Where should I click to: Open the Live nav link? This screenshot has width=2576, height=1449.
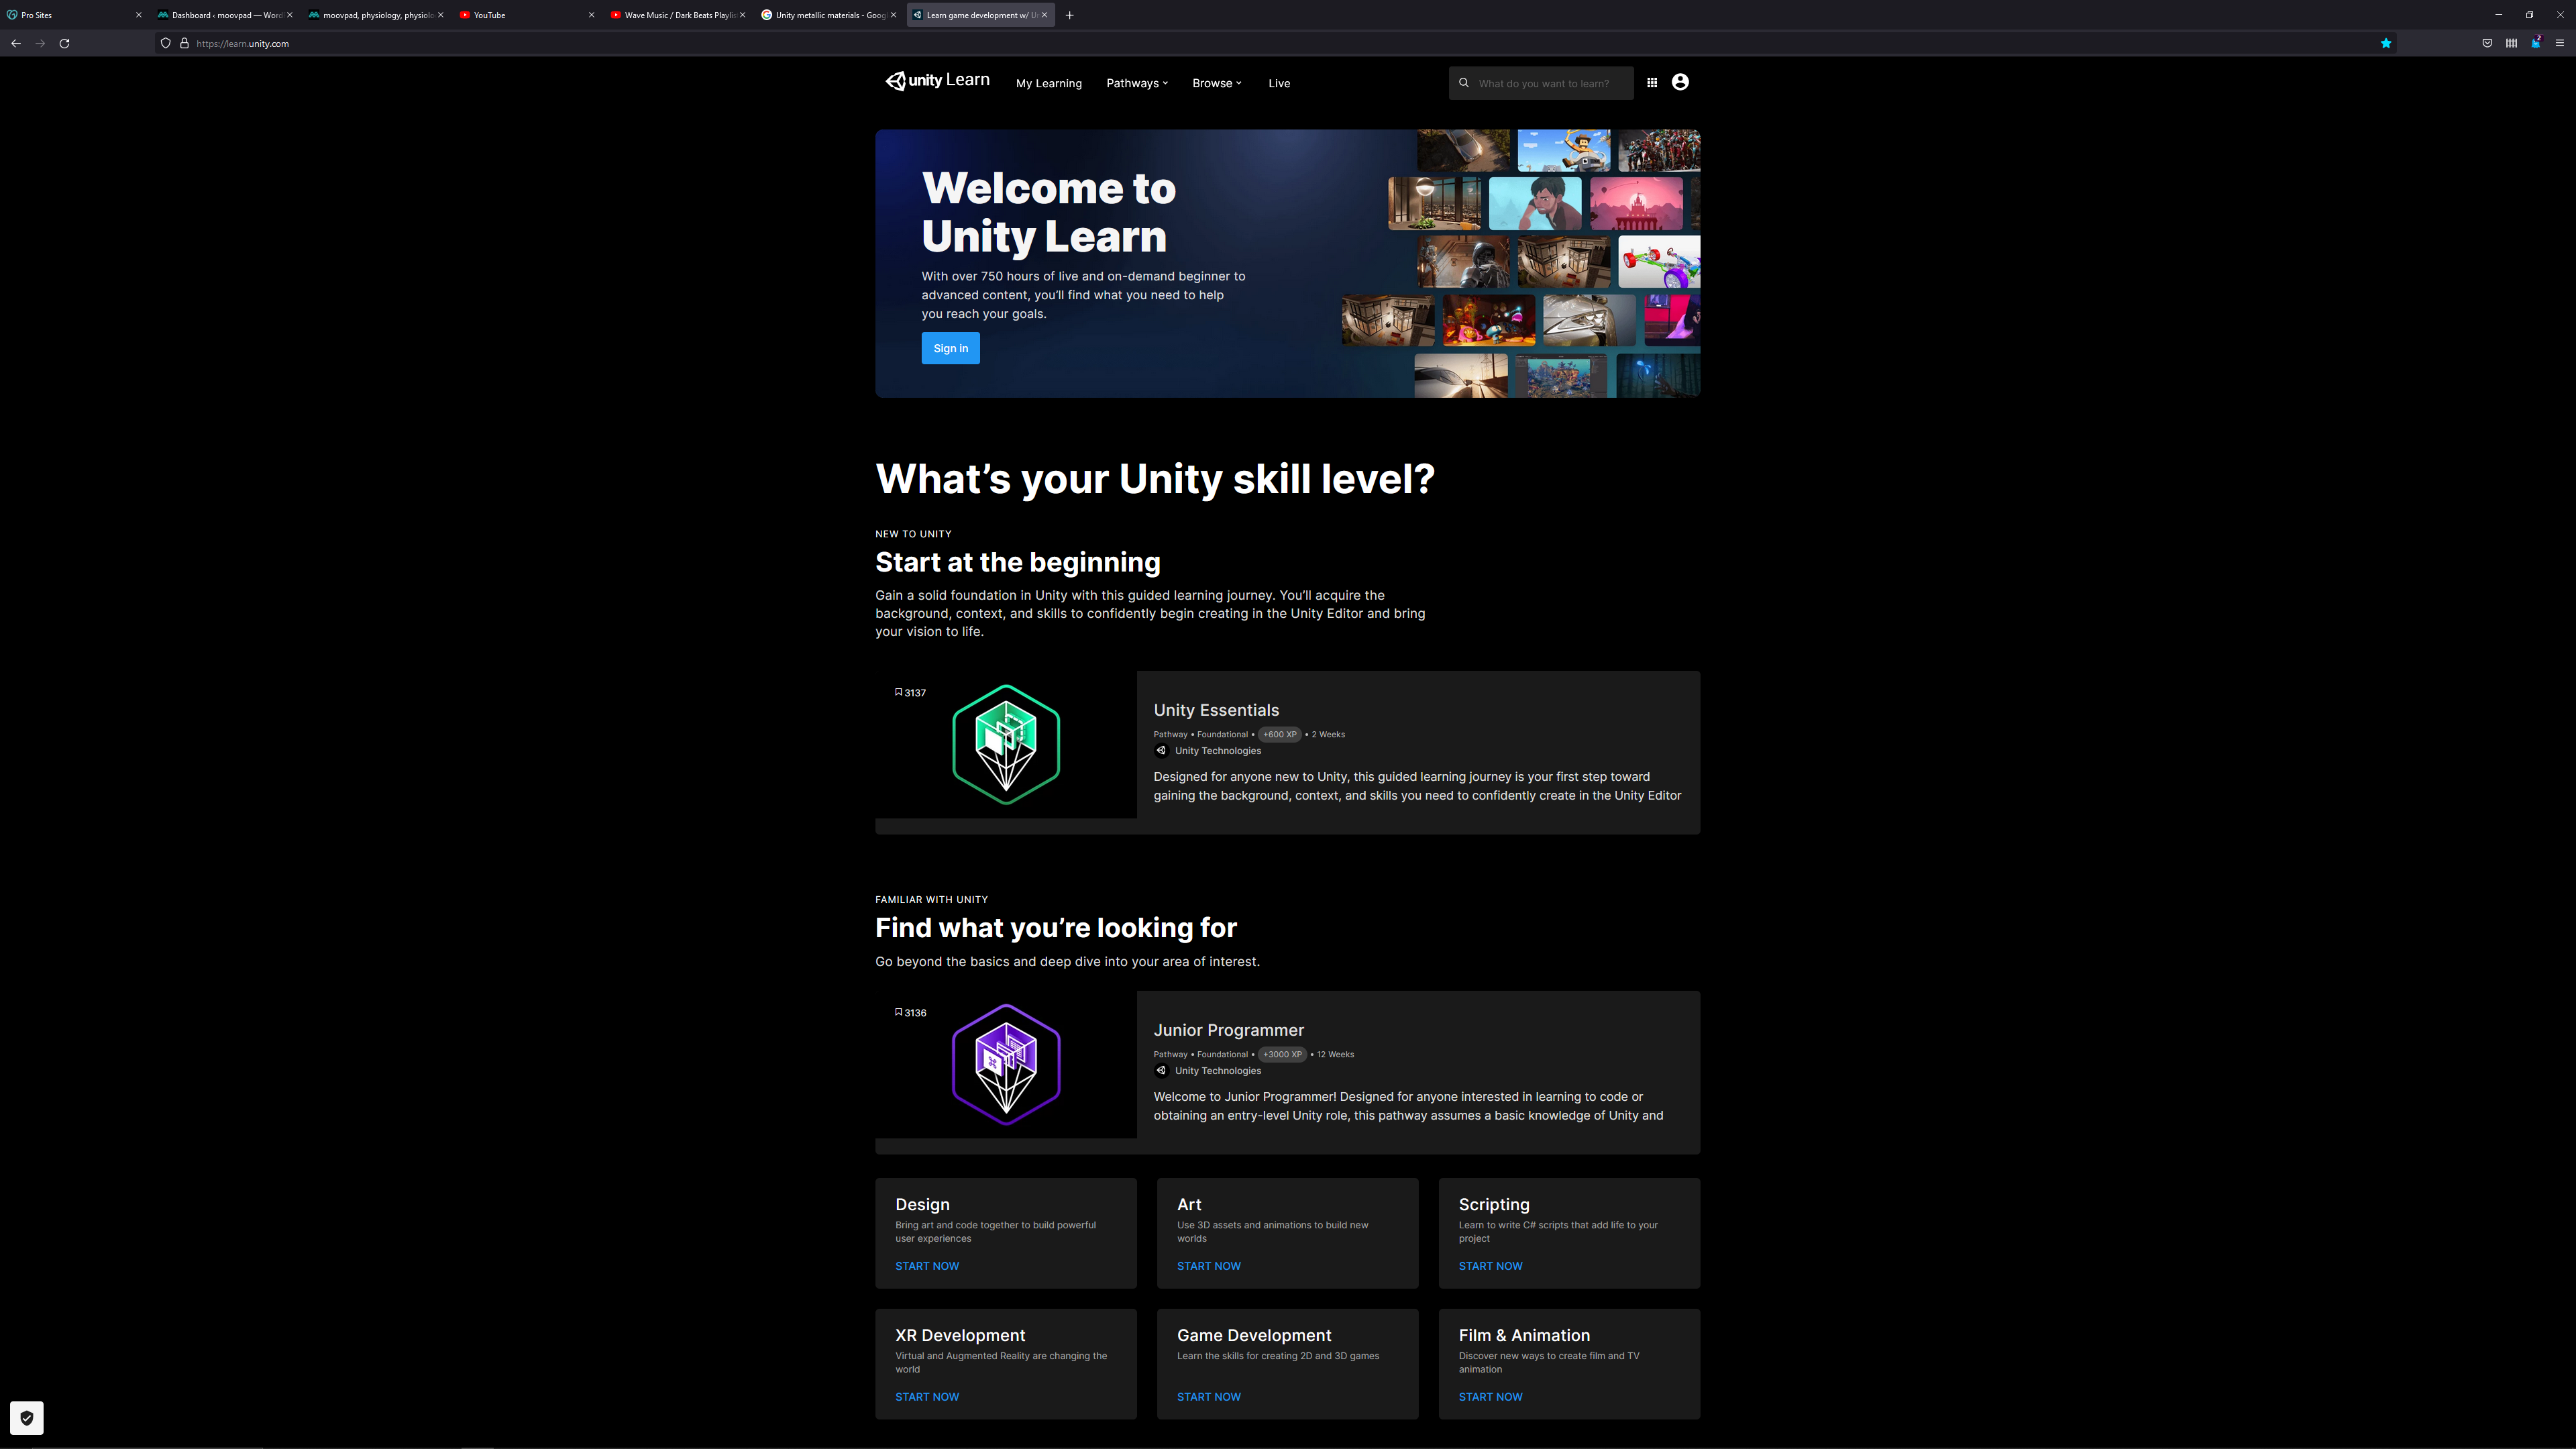click(x=1279, y=83)
